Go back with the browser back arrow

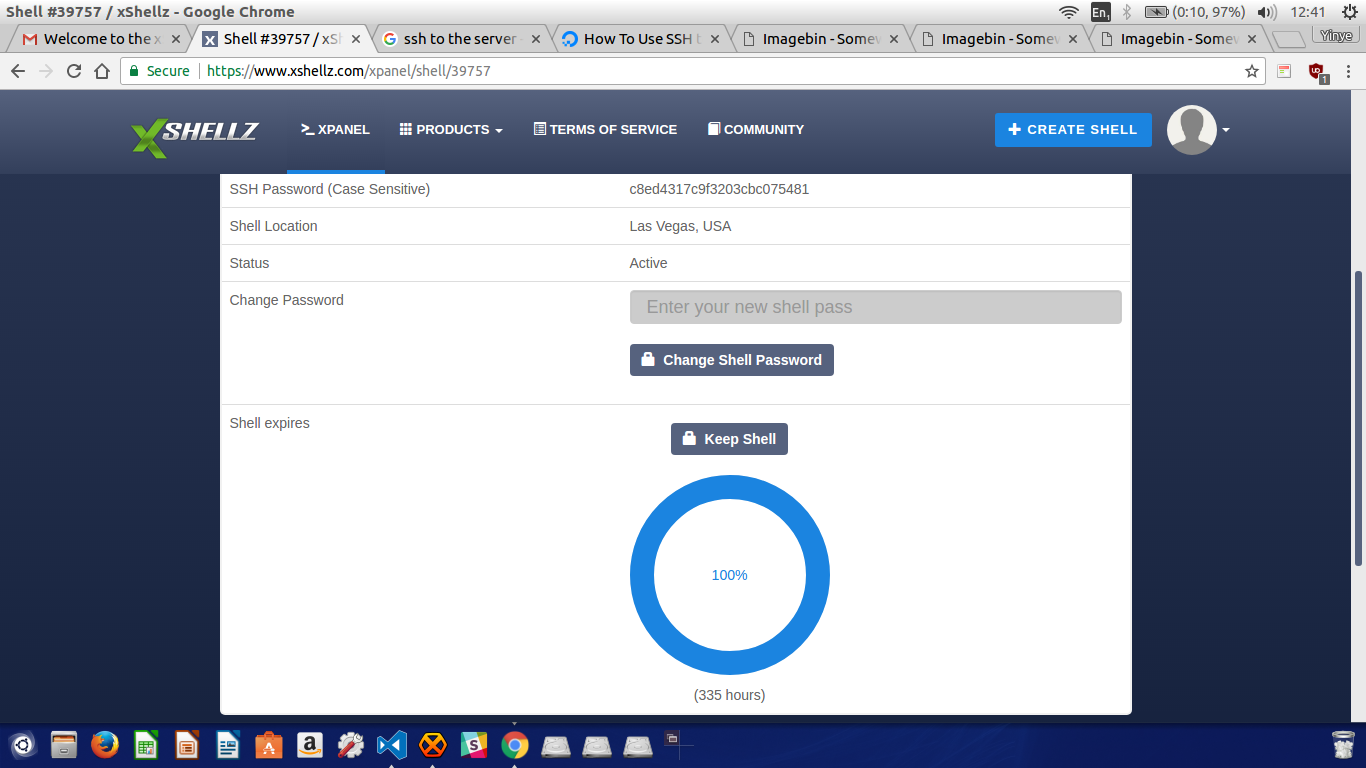(x=18, y=71)
